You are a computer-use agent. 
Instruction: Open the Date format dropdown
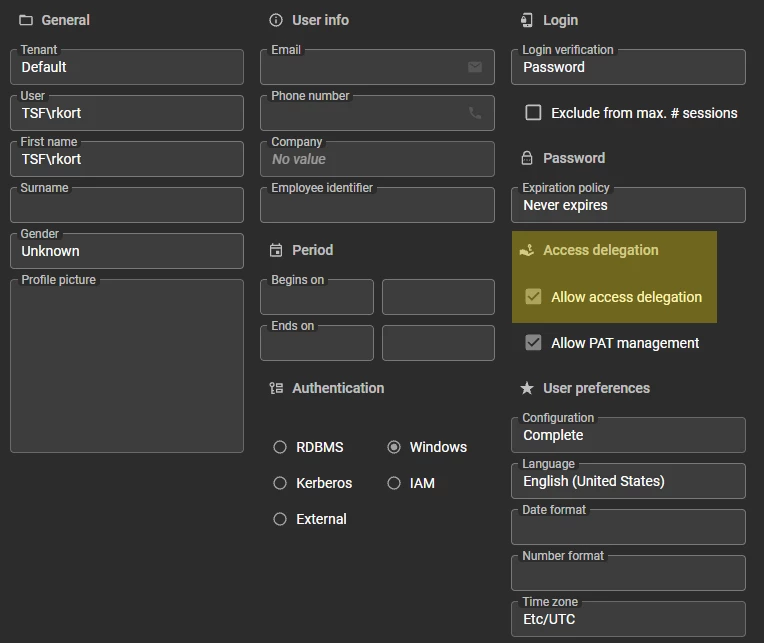628,527
